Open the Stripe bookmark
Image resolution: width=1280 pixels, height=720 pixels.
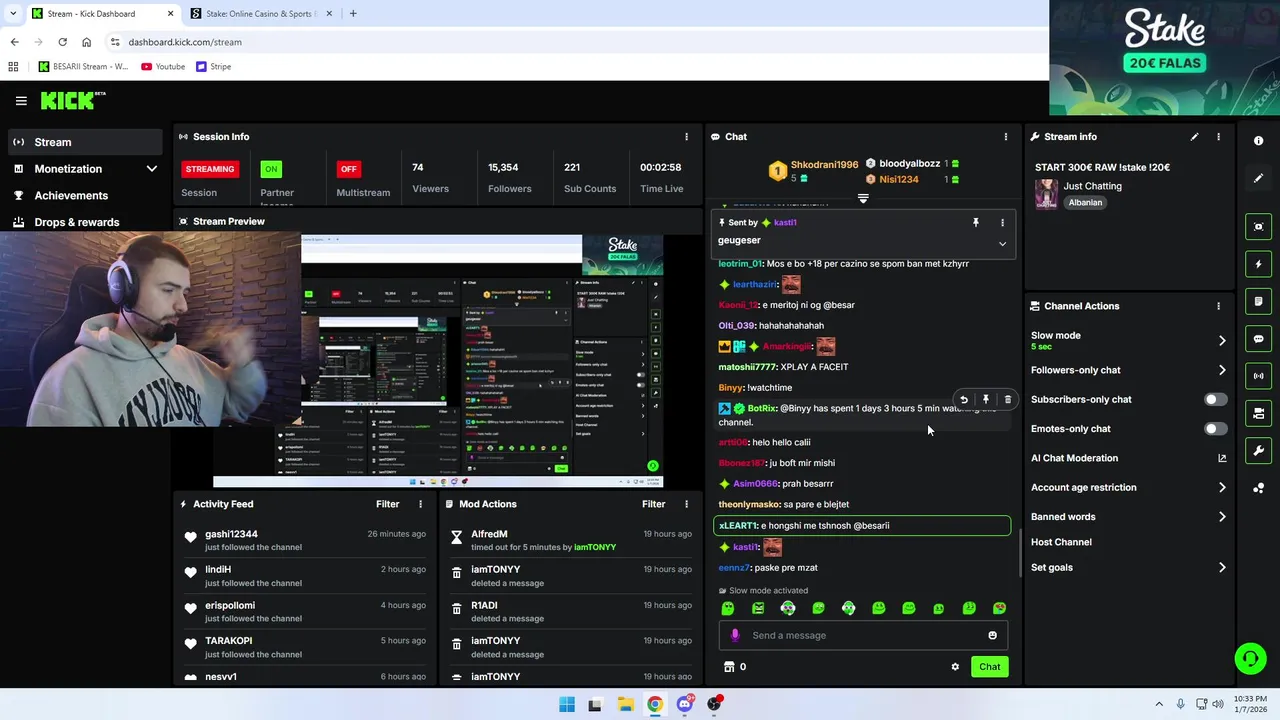(x=214, y=67)
